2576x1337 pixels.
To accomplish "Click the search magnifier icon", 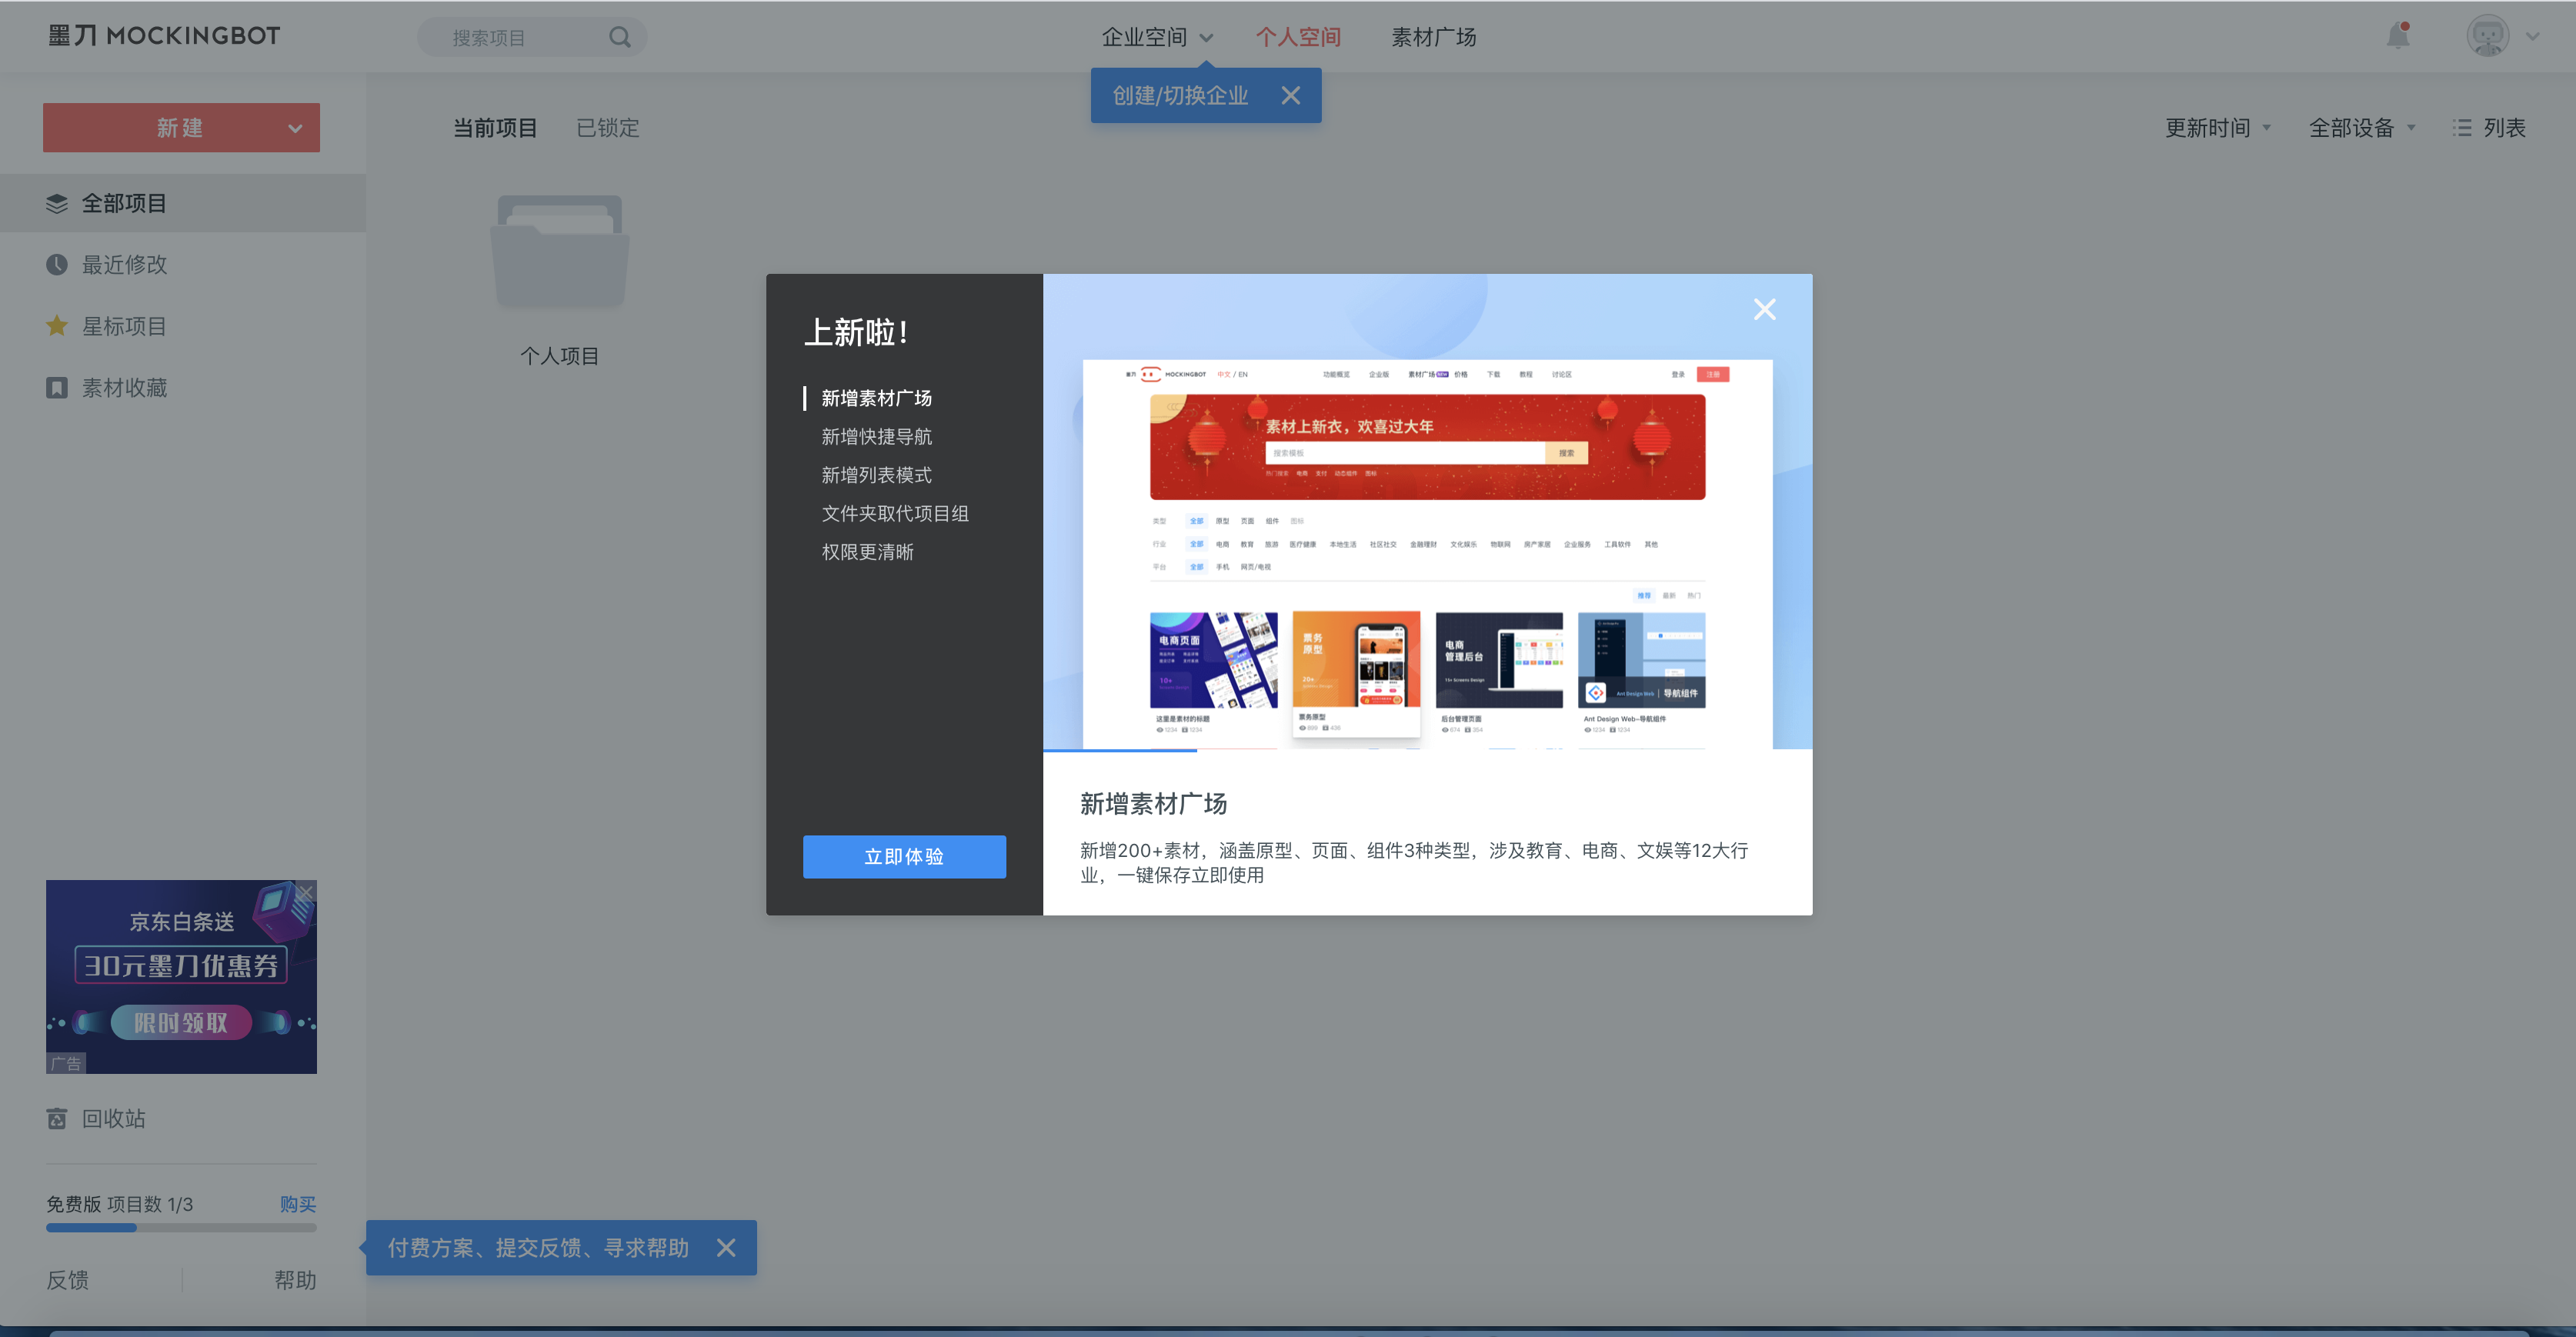I will 620,37.
